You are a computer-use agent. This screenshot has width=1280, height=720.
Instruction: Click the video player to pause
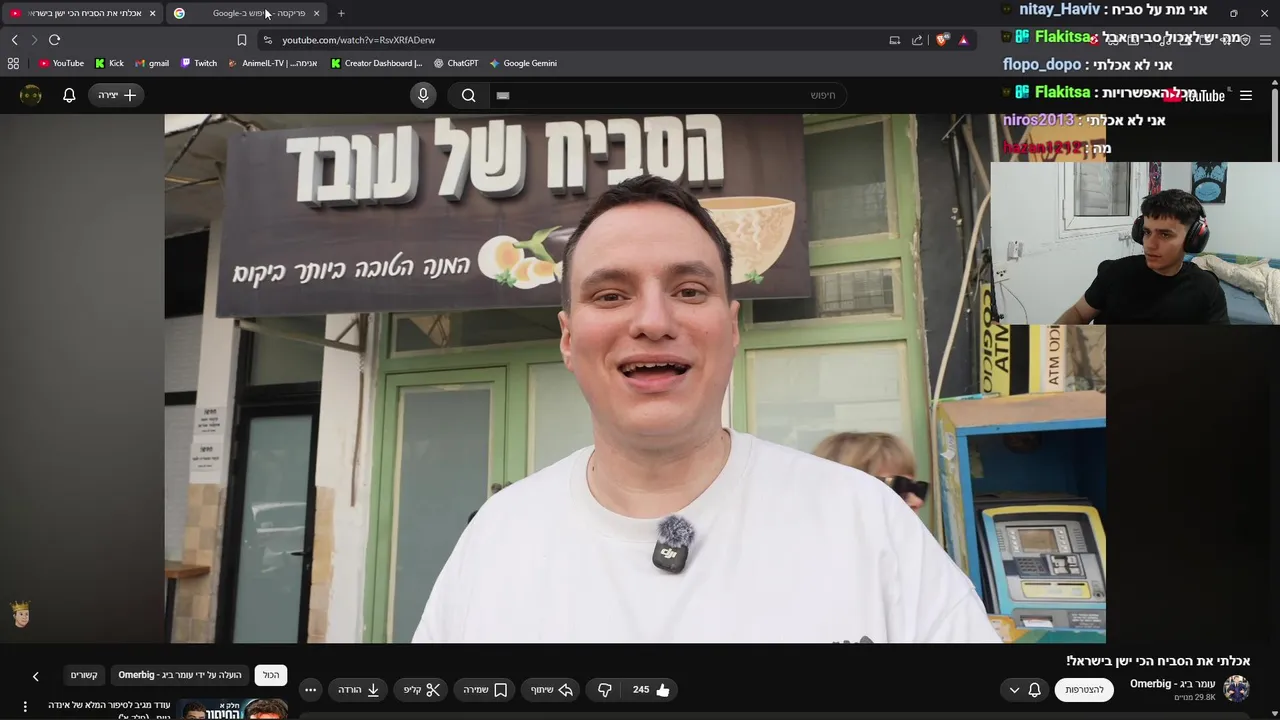tap(635, 378)
